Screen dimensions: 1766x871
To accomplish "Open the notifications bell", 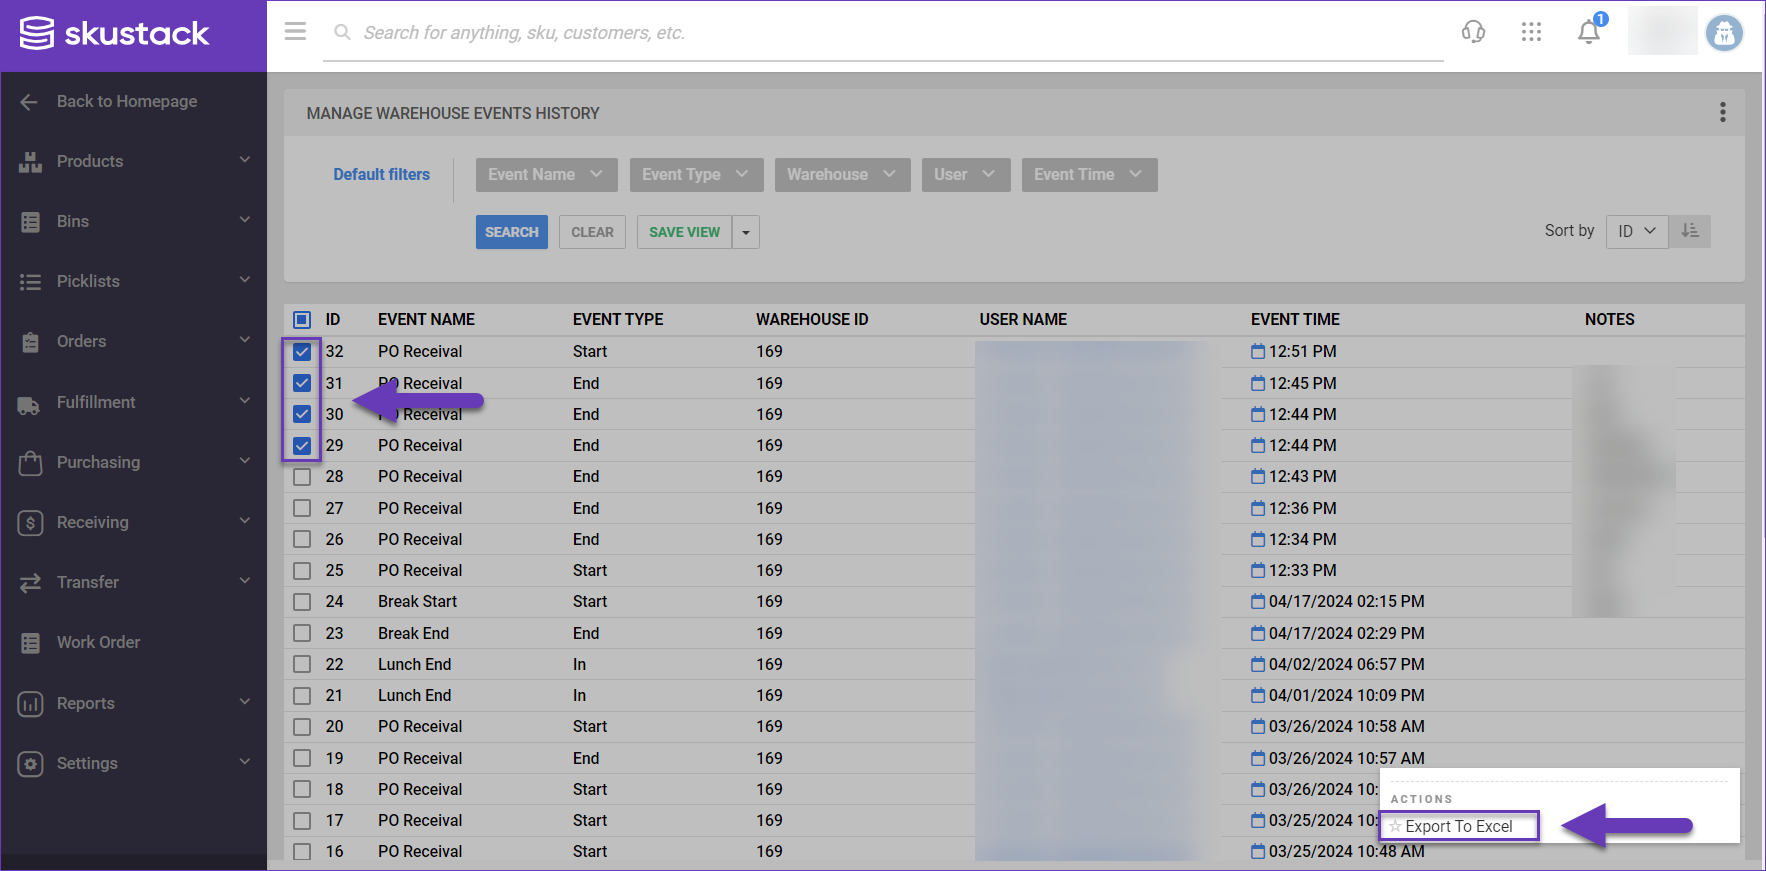I will (1588, 32).
